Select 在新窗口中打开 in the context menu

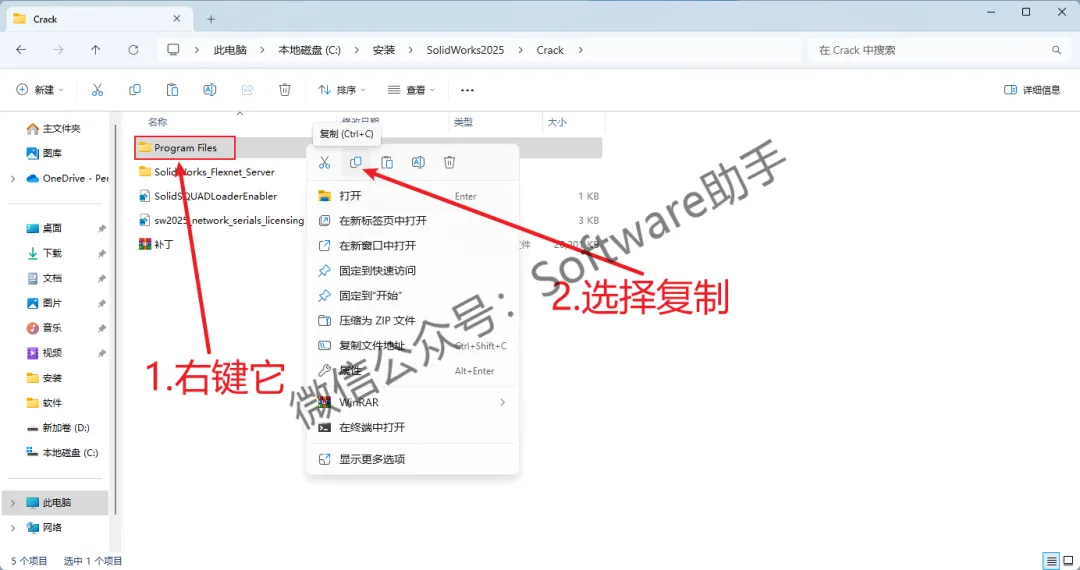pyautogui.click(x=413, y=246)
